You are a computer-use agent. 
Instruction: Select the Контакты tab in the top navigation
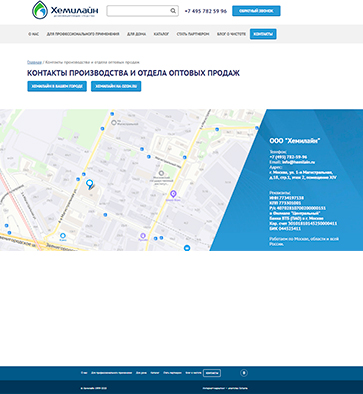pyautogui.click(x=263, y=34)
